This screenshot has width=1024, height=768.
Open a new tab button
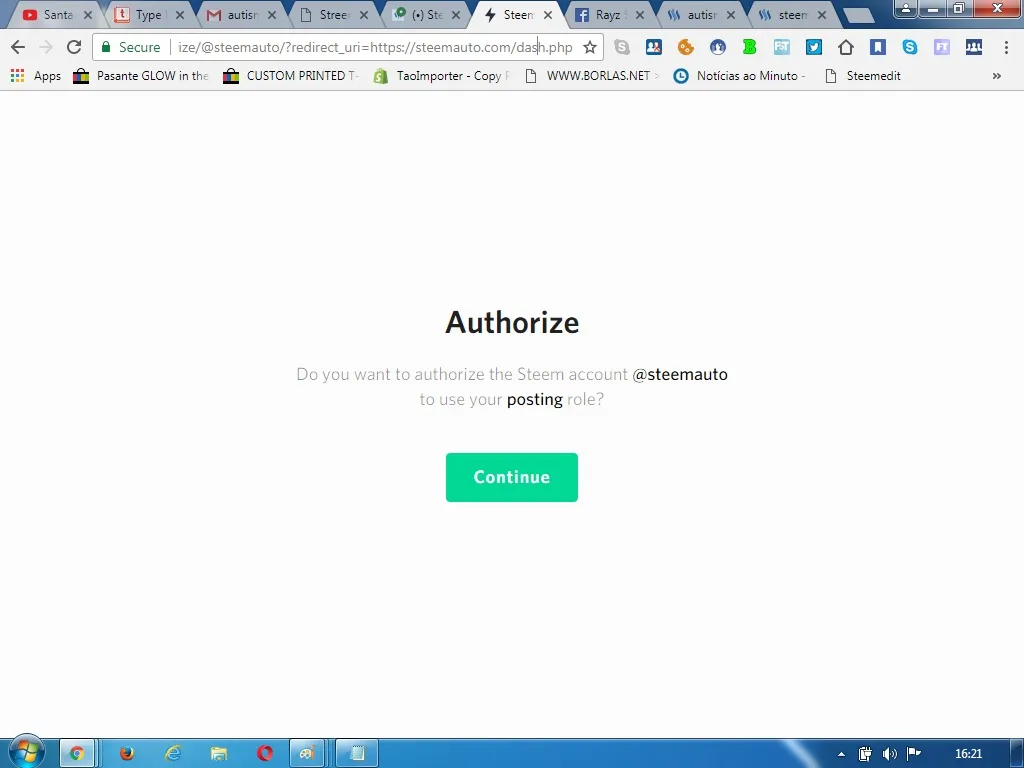pos(858,16)
